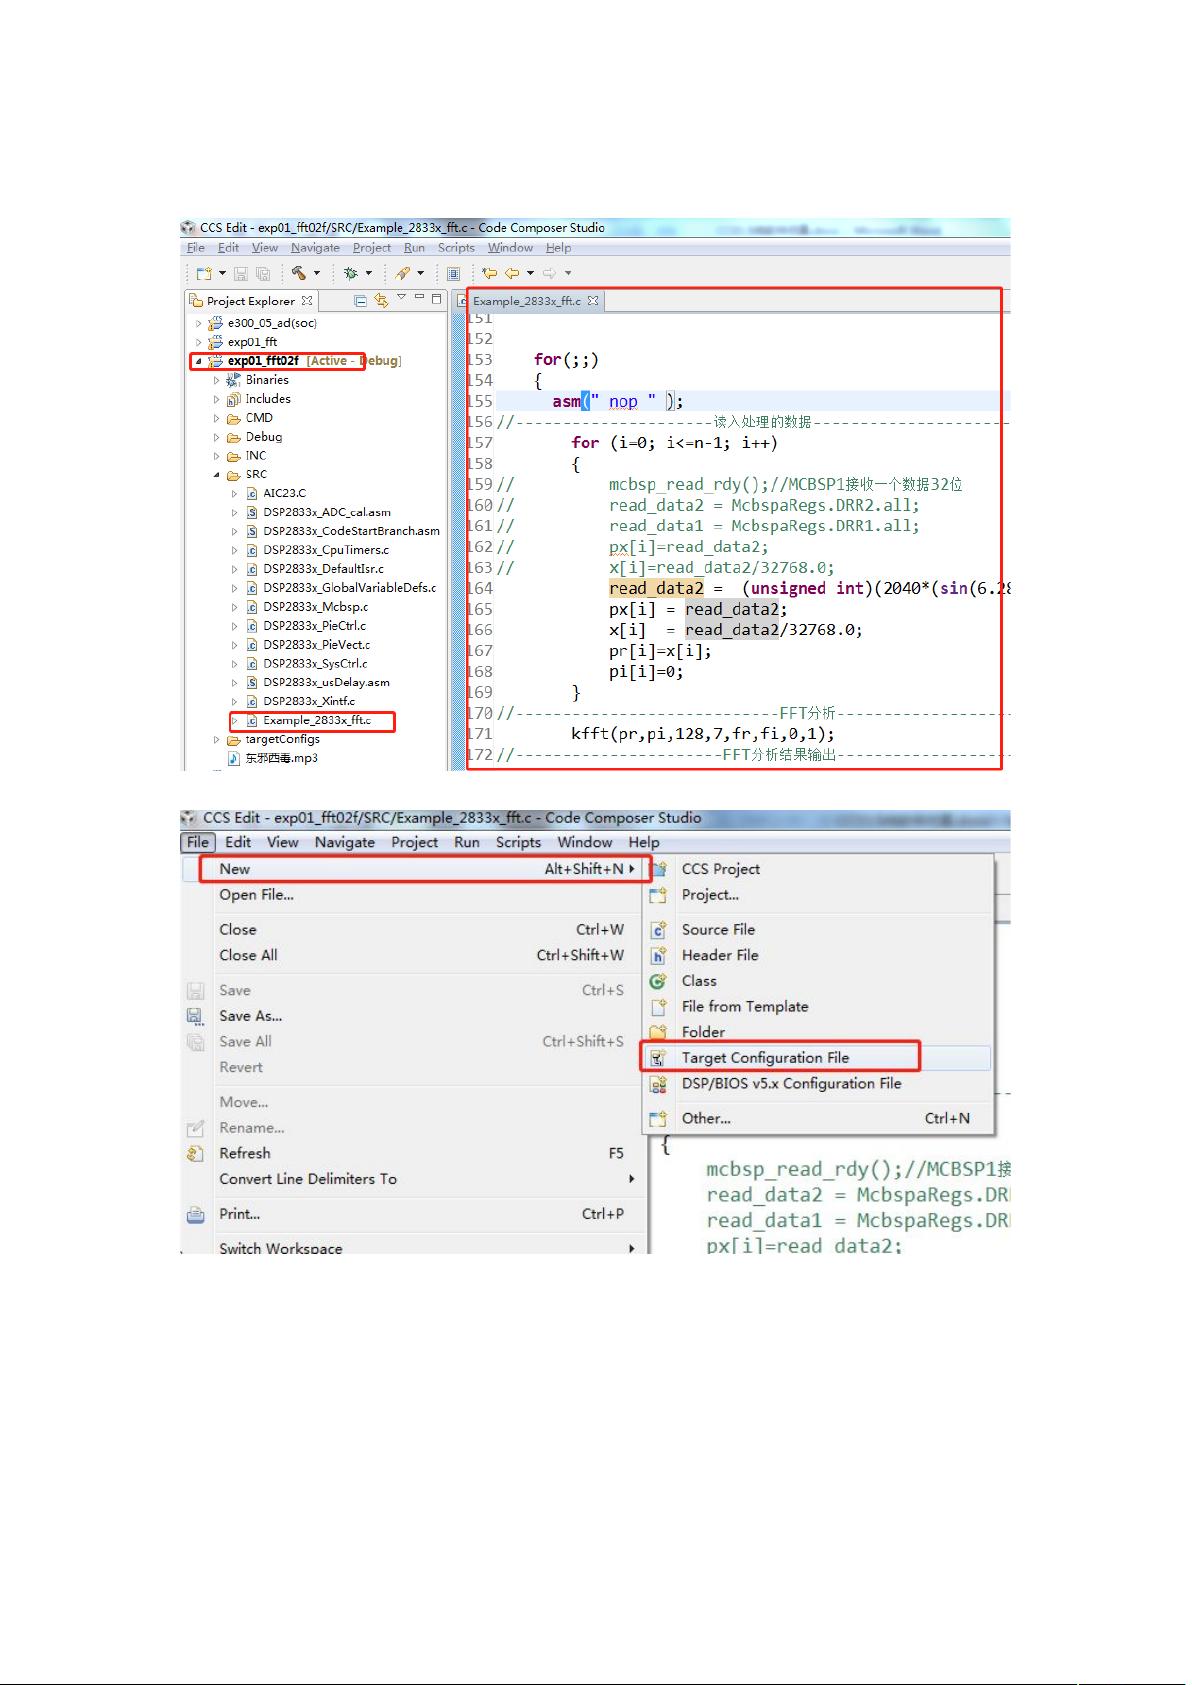Click the New file icon in top toolbar

pyautogui.click(x=204, y=273)
